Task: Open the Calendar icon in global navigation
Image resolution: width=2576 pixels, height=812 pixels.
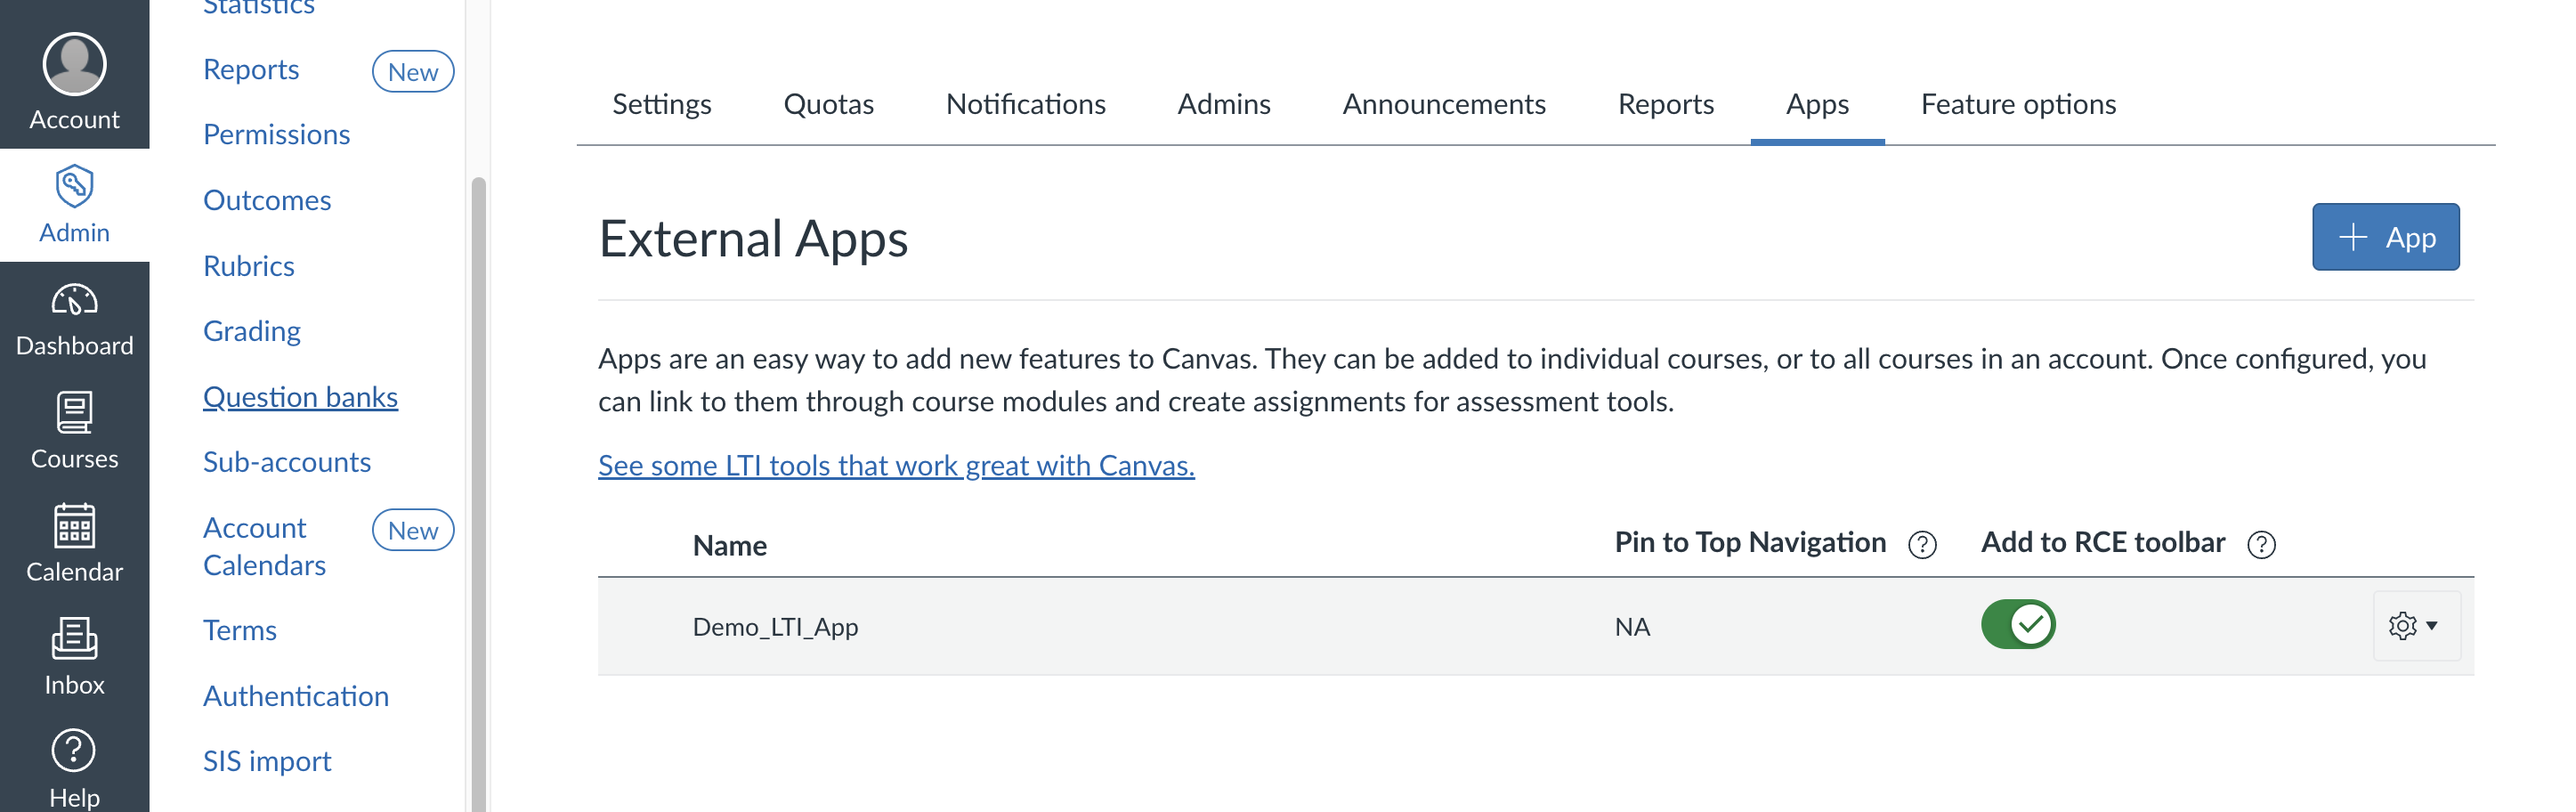Action: pyautogui.click(x=74, y=525)
